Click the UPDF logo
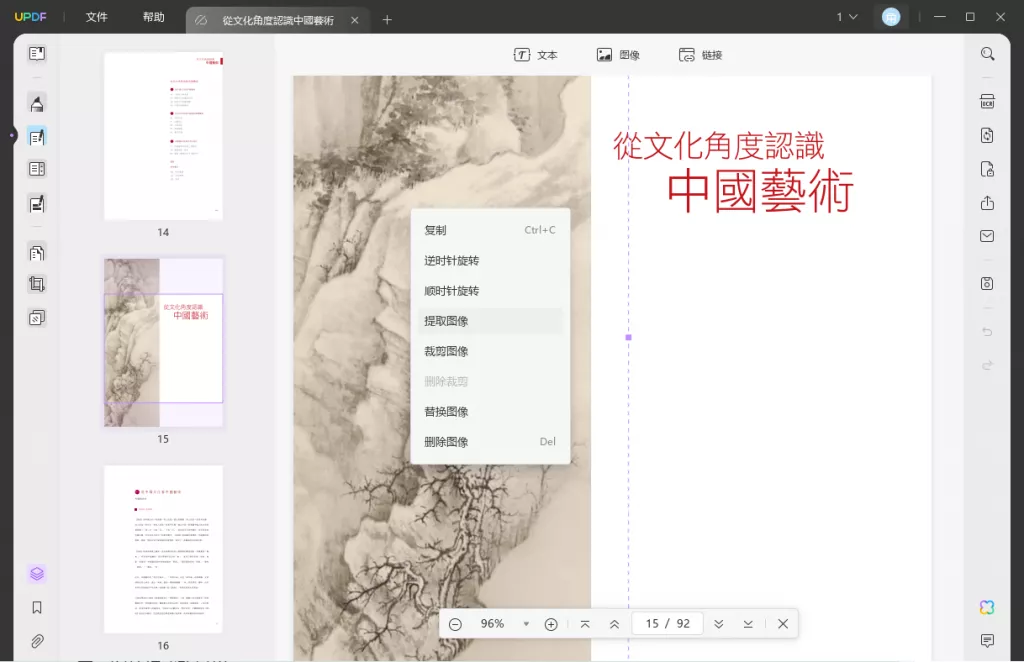 click(x=31, y=17)
